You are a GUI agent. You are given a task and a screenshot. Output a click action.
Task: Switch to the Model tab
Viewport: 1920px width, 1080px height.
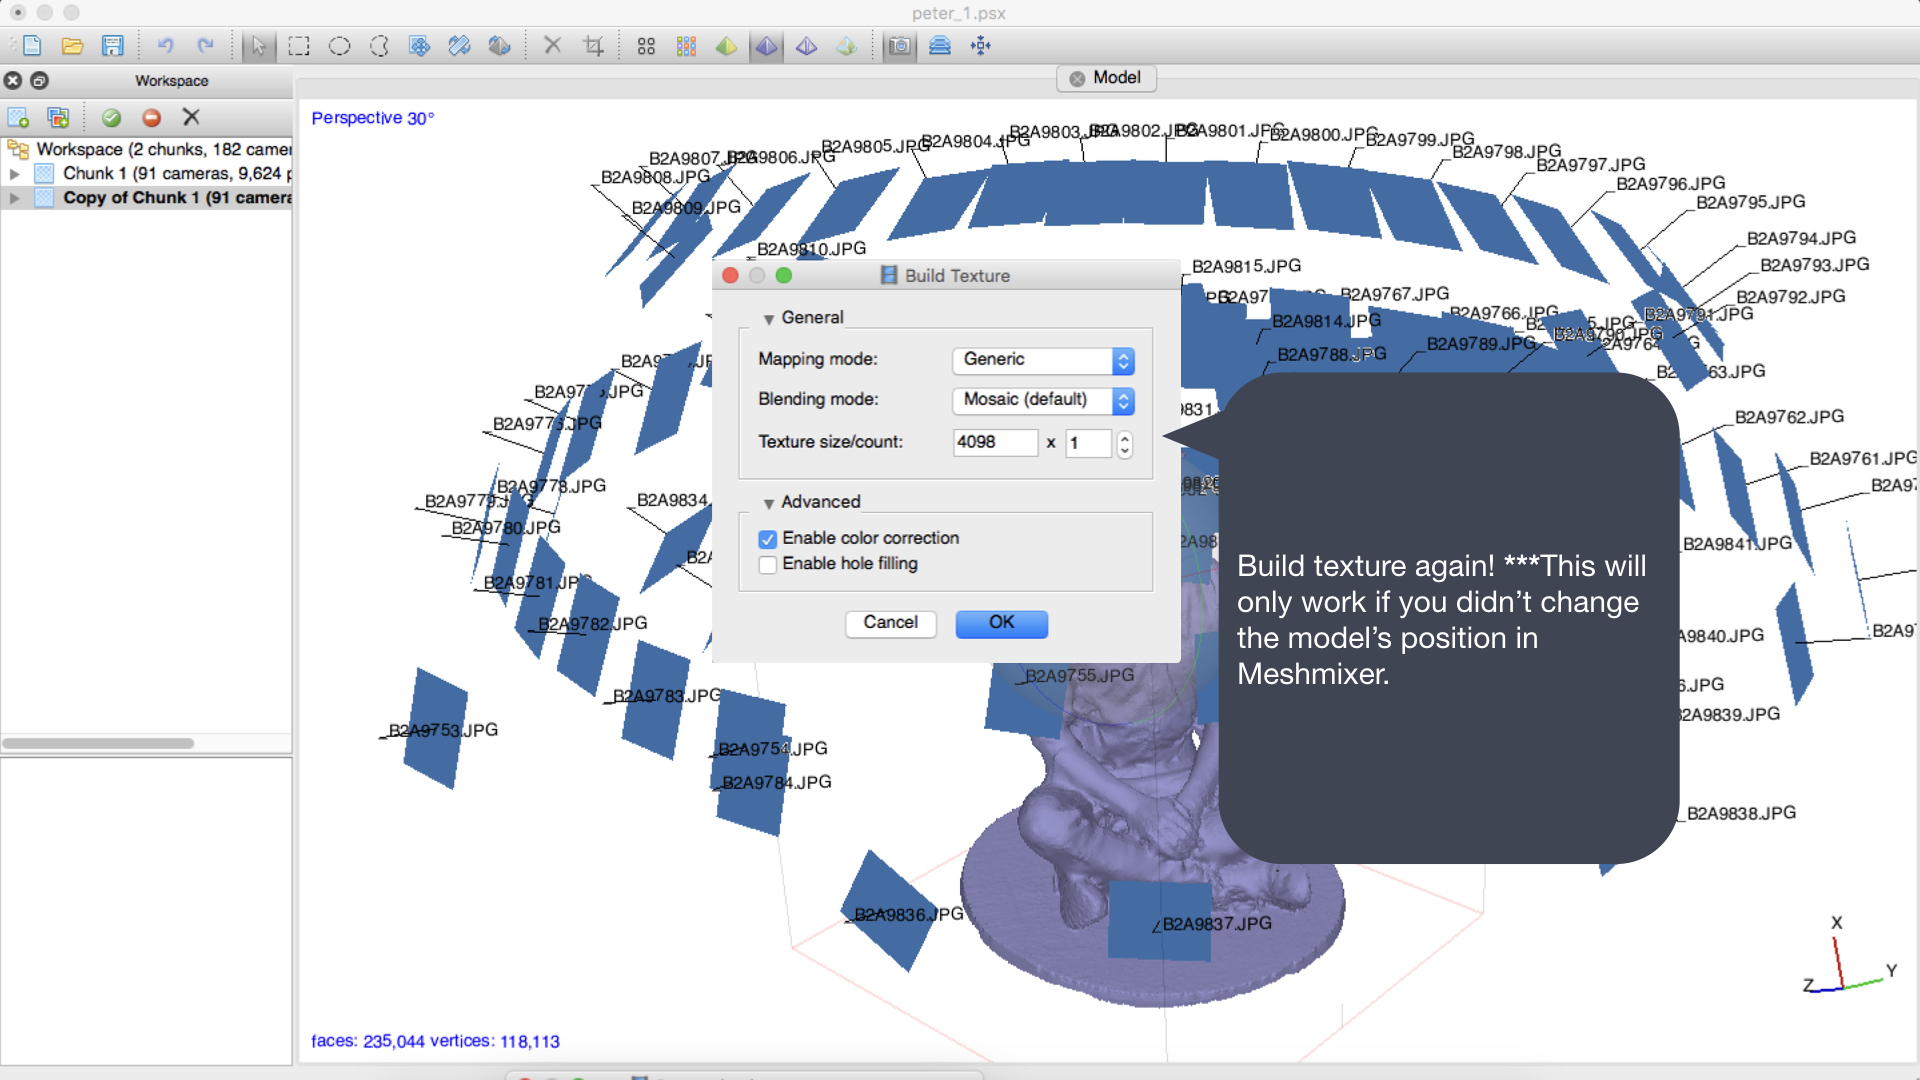[1106, 78]
